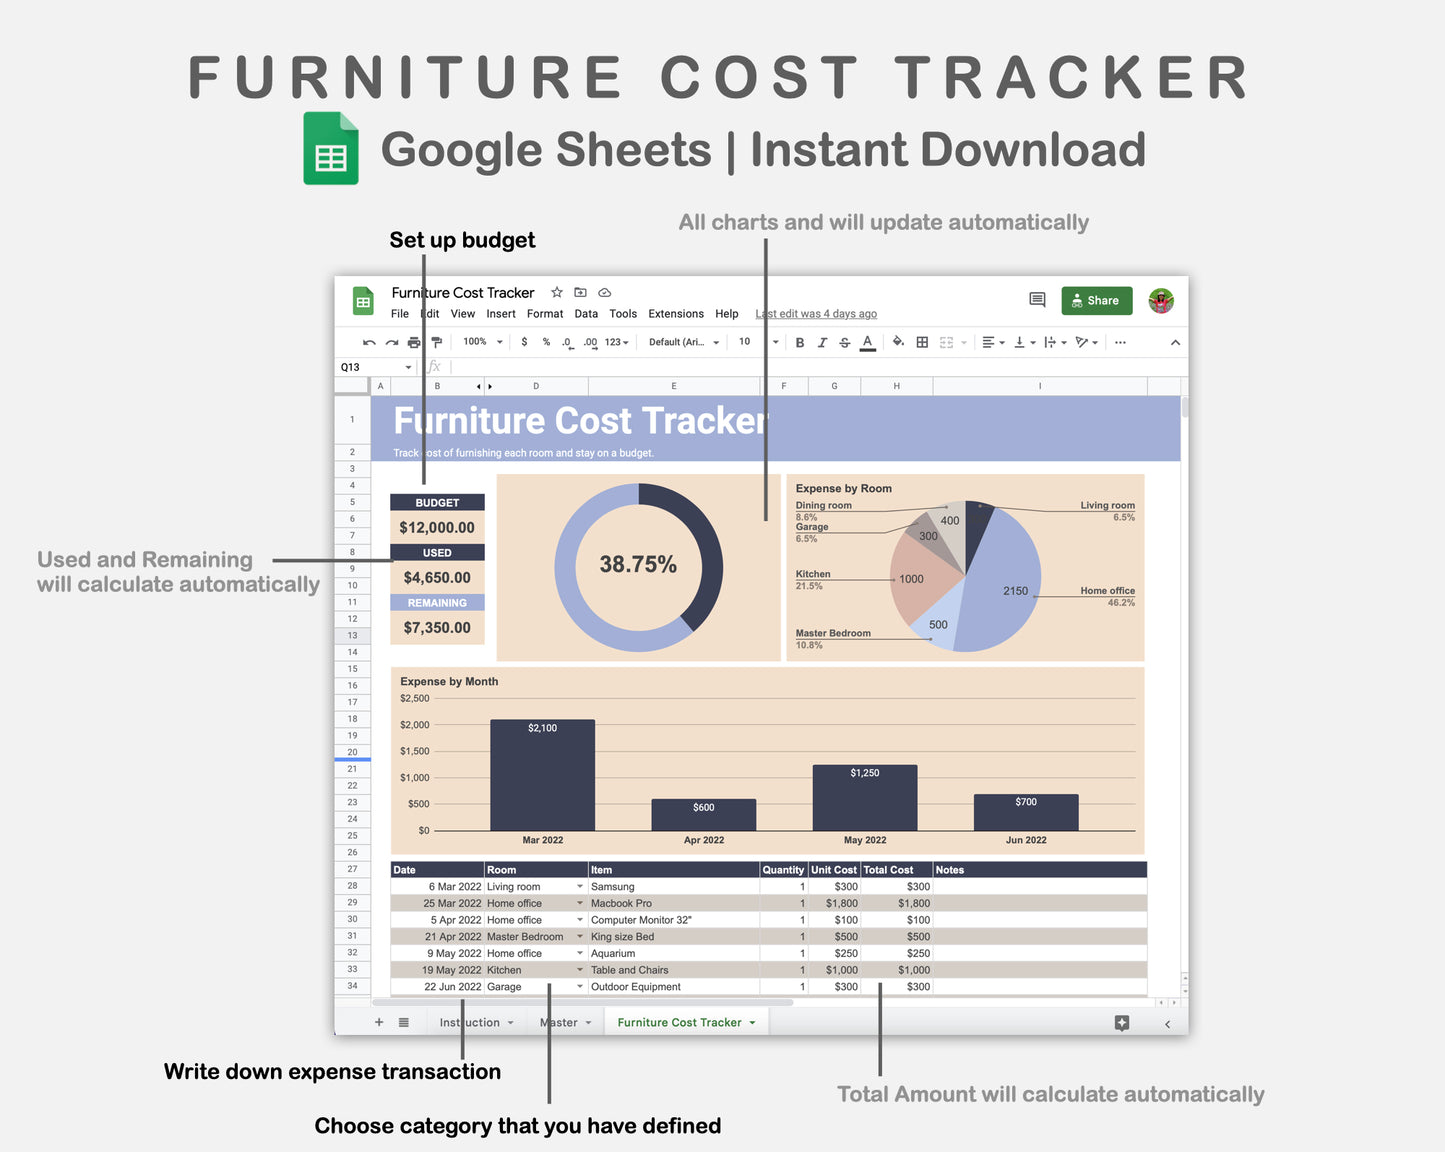Click the undo arrow in the toolbar
The image size is (1445, 1152).
[x=369, y=343]
